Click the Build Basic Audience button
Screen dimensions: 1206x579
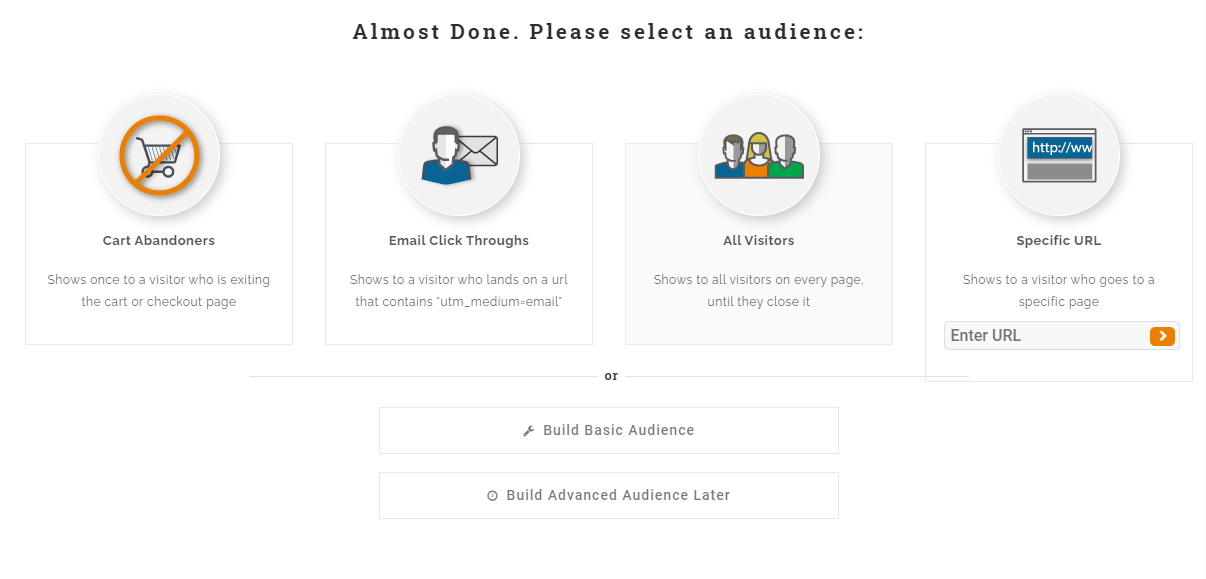[x=608, y=429]
